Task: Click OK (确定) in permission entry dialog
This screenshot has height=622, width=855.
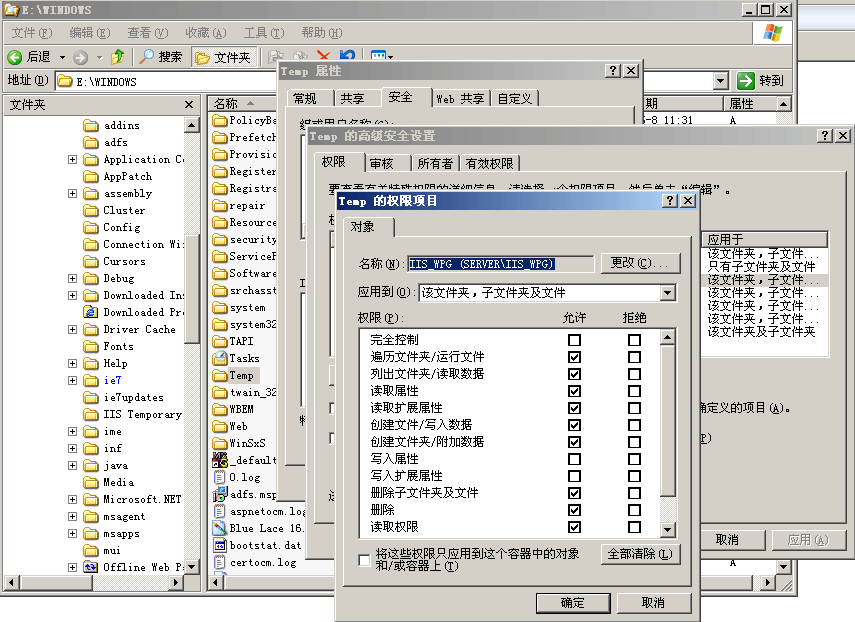Action: pyautogui.click(x=573, y=602)
